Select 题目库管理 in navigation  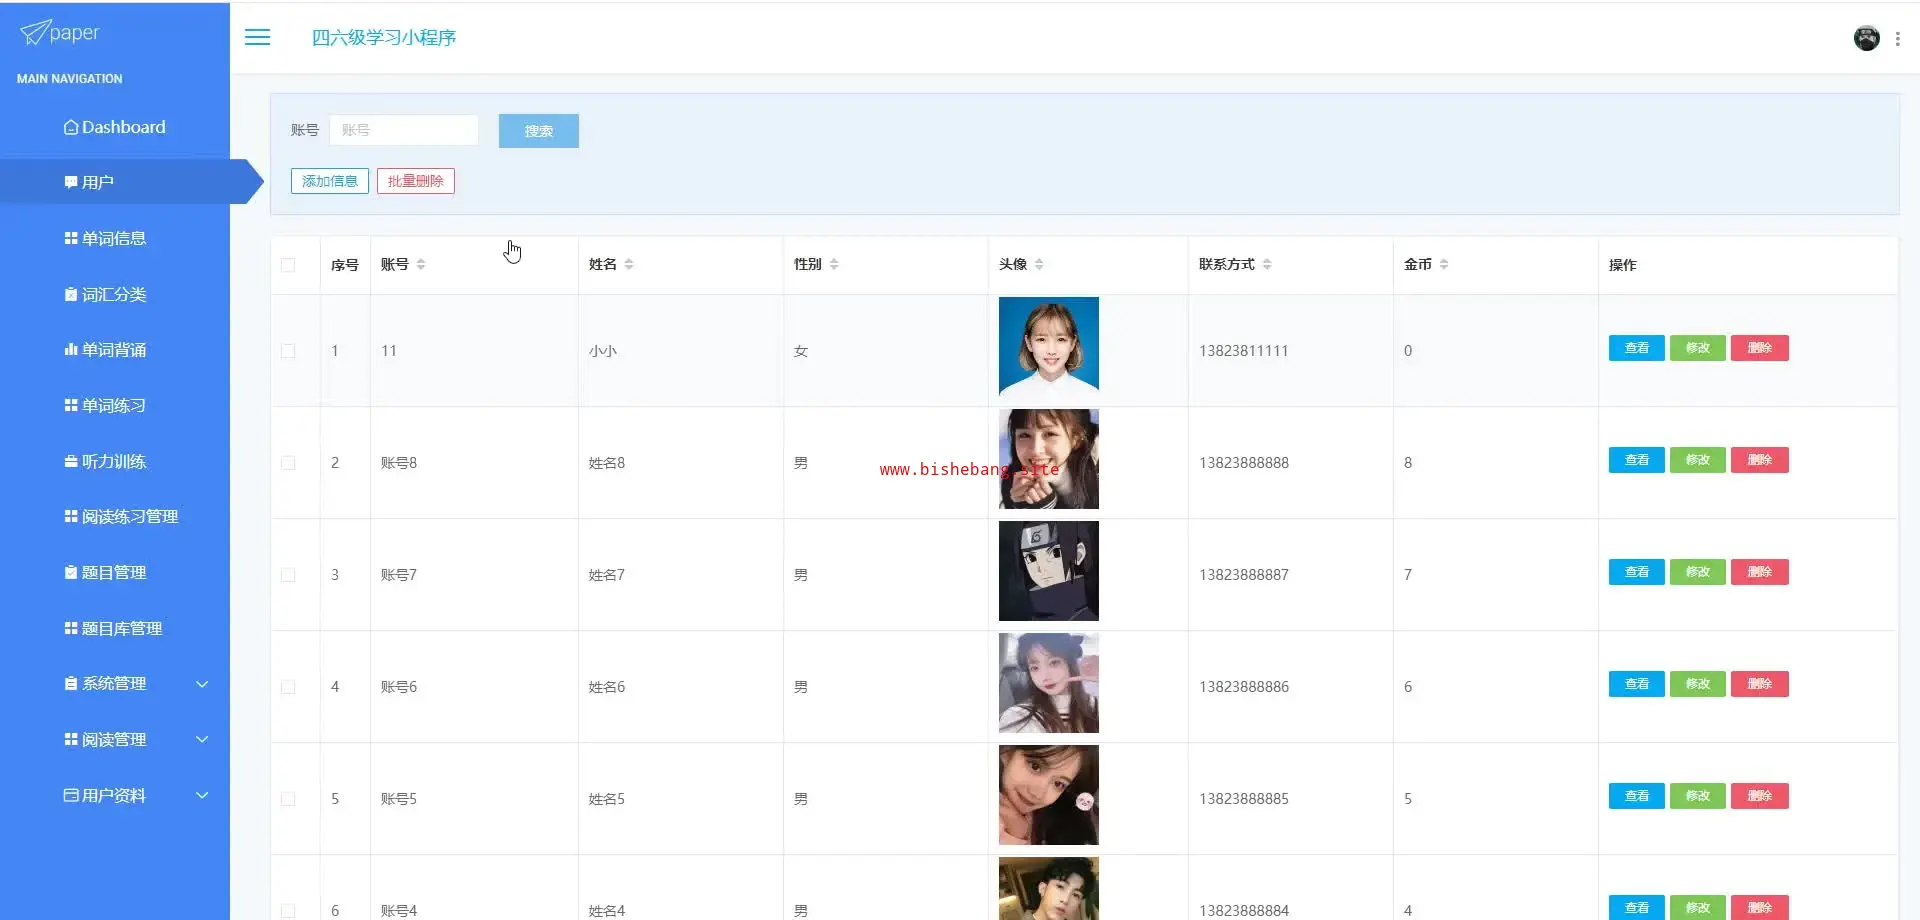(x=115, y=628)
